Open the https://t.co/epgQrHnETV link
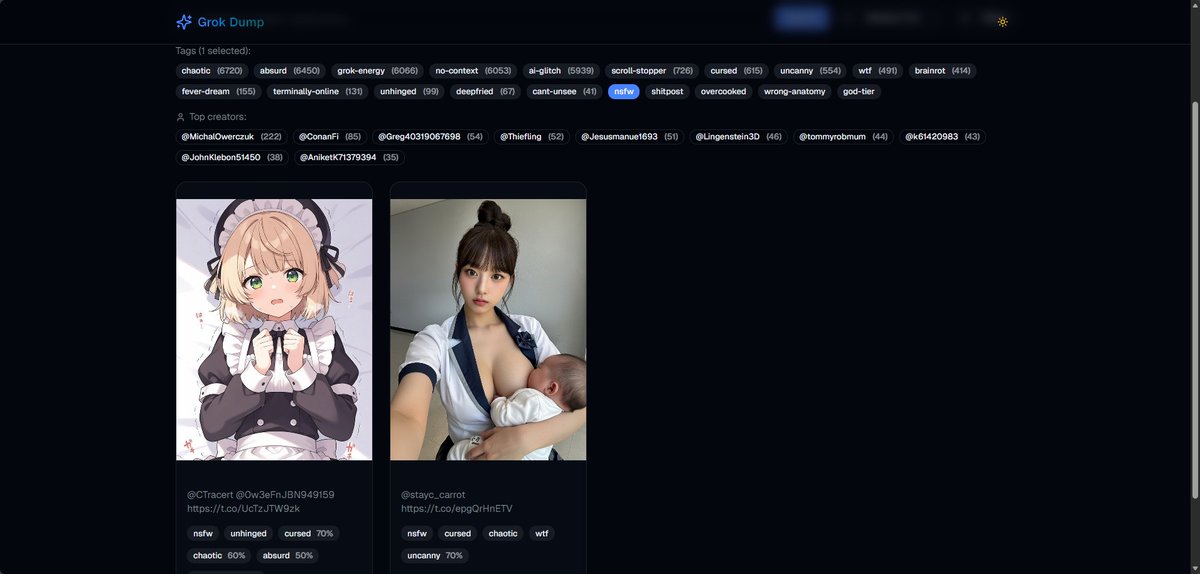This screenshot has width=1200, height=574. pyautogui.click(x=457, y=508)
